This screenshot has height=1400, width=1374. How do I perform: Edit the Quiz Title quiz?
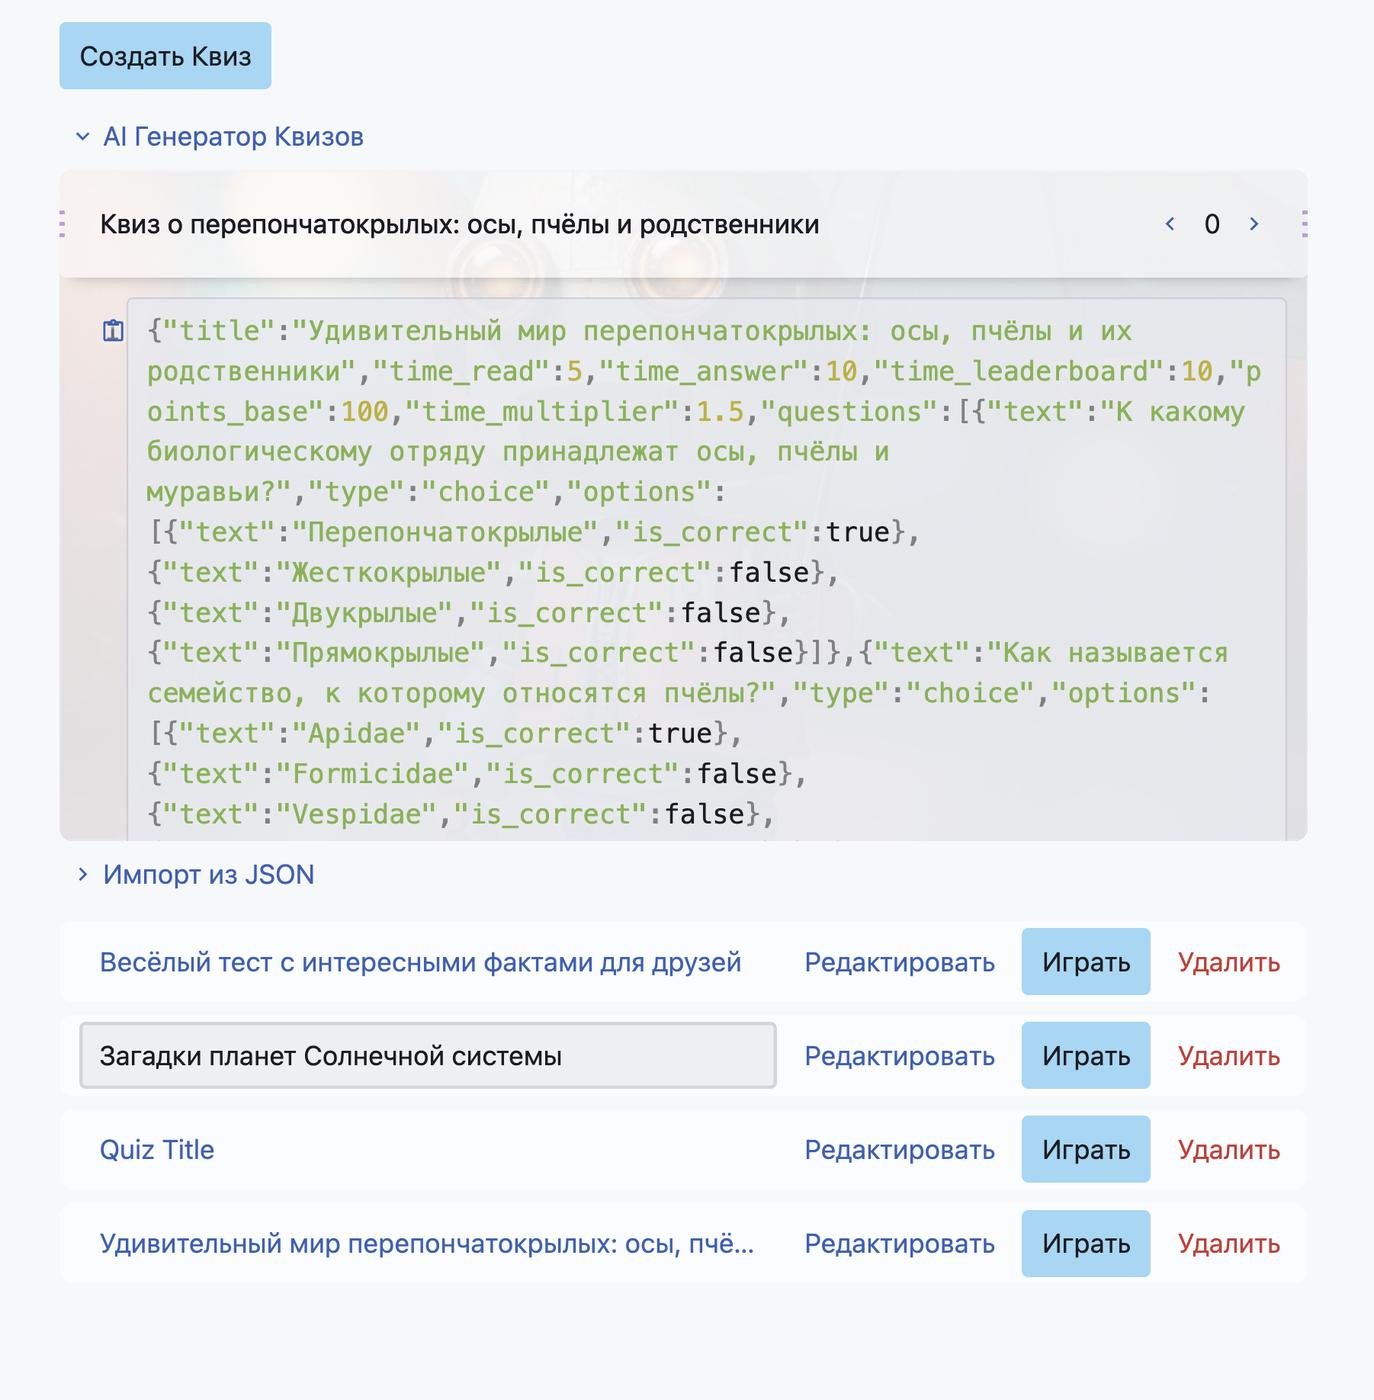(899, 1150)
